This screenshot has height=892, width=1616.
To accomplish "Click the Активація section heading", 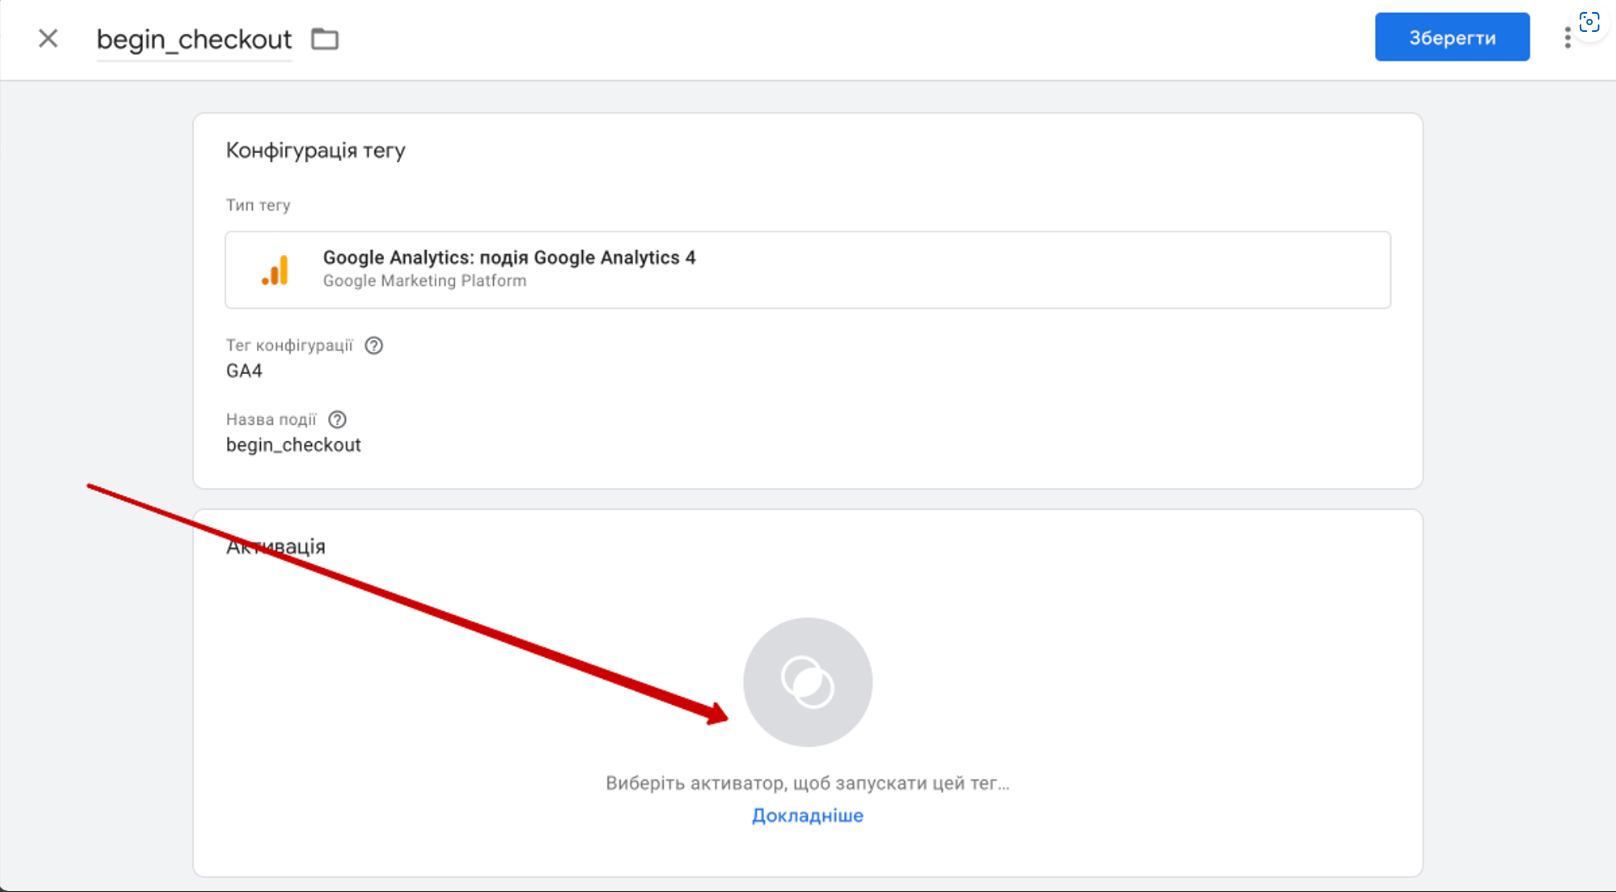I will (x=276, y=546).
